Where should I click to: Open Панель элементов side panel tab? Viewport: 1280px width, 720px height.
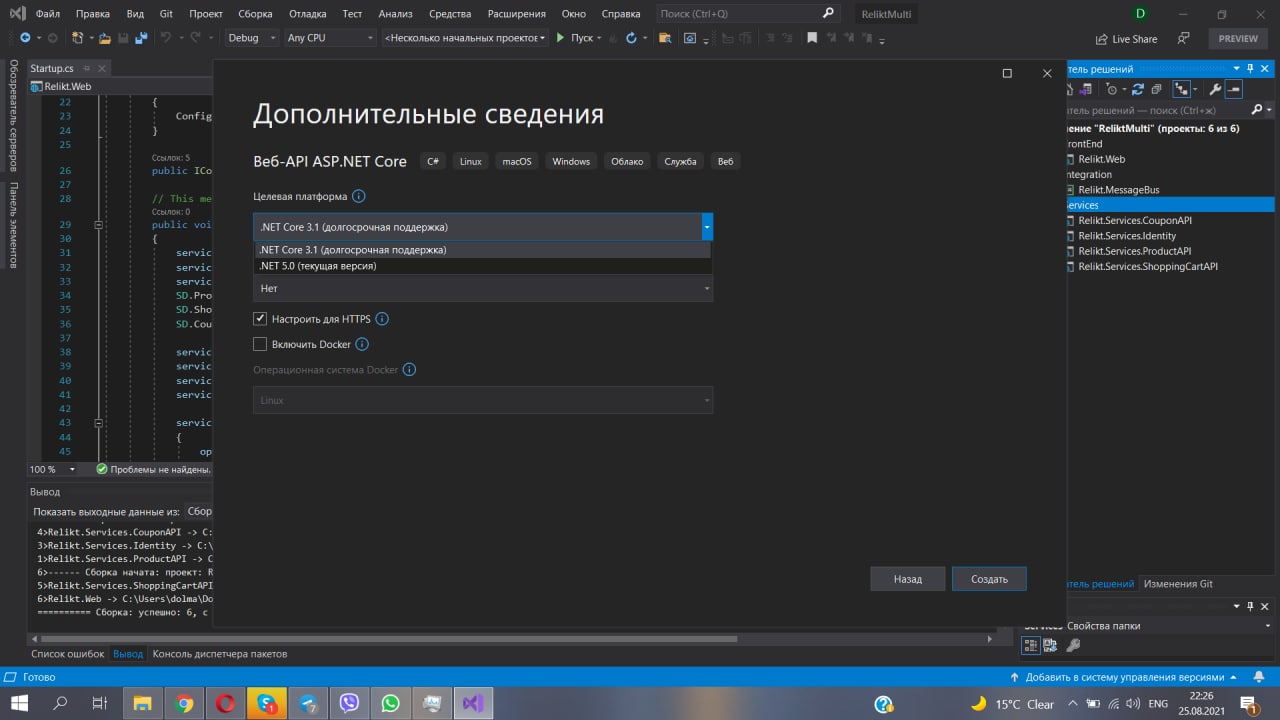click(13, 225)
